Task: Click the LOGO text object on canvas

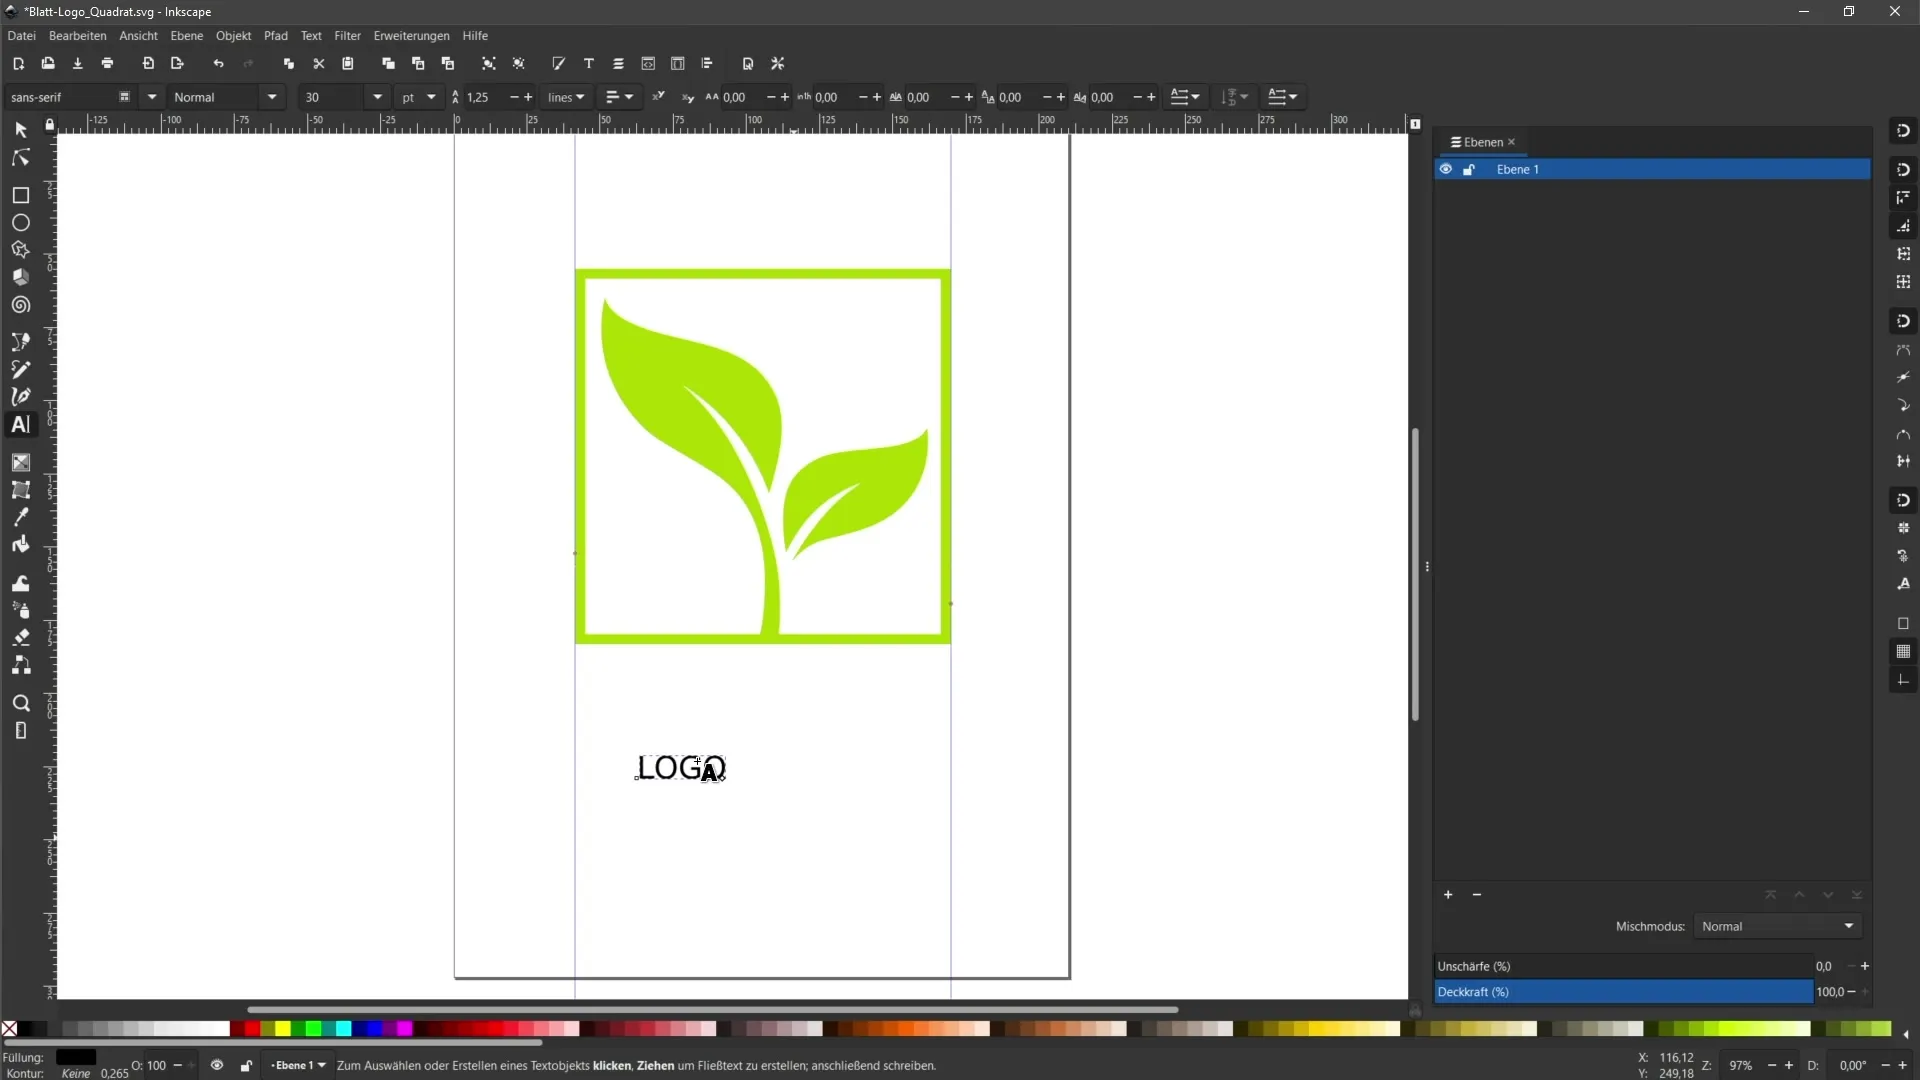Action: click(678, 767)
